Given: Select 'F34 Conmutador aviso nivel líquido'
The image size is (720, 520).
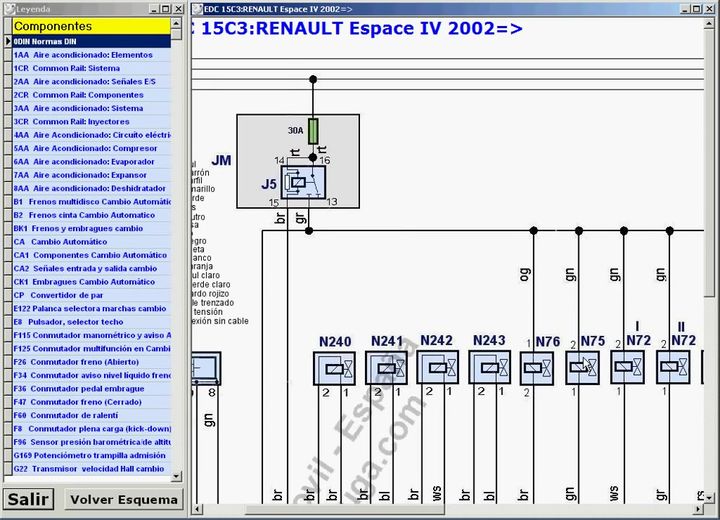Looking at the screenshot, I should (x=91, y=375).
